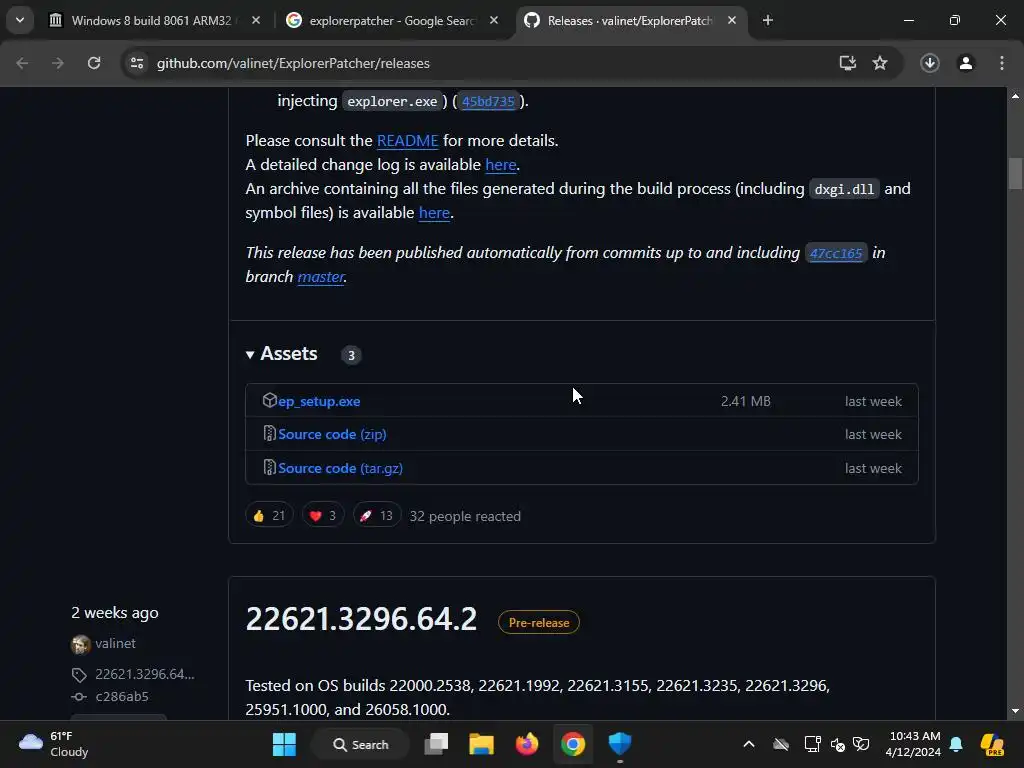Click the browser back arrow
The height and width of the screenshot is (768, 1024).
22,63
